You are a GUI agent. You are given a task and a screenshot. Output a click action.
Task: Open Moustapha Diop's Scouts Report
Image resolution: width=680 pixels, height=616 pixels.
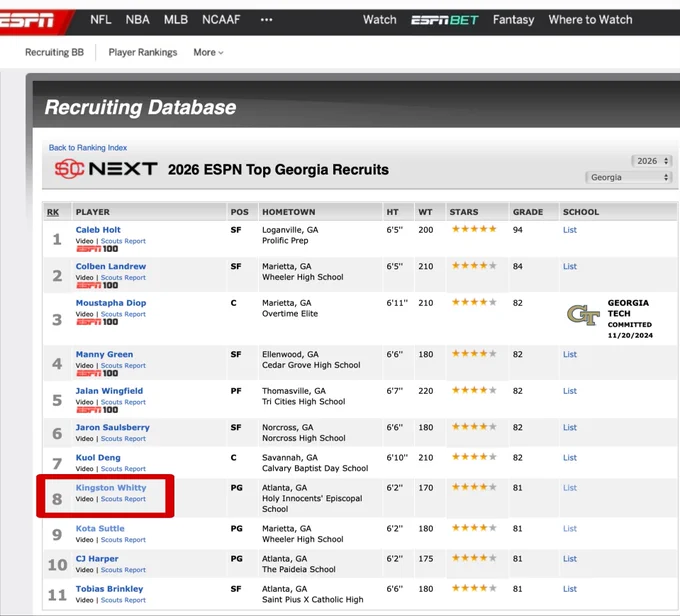123,314
